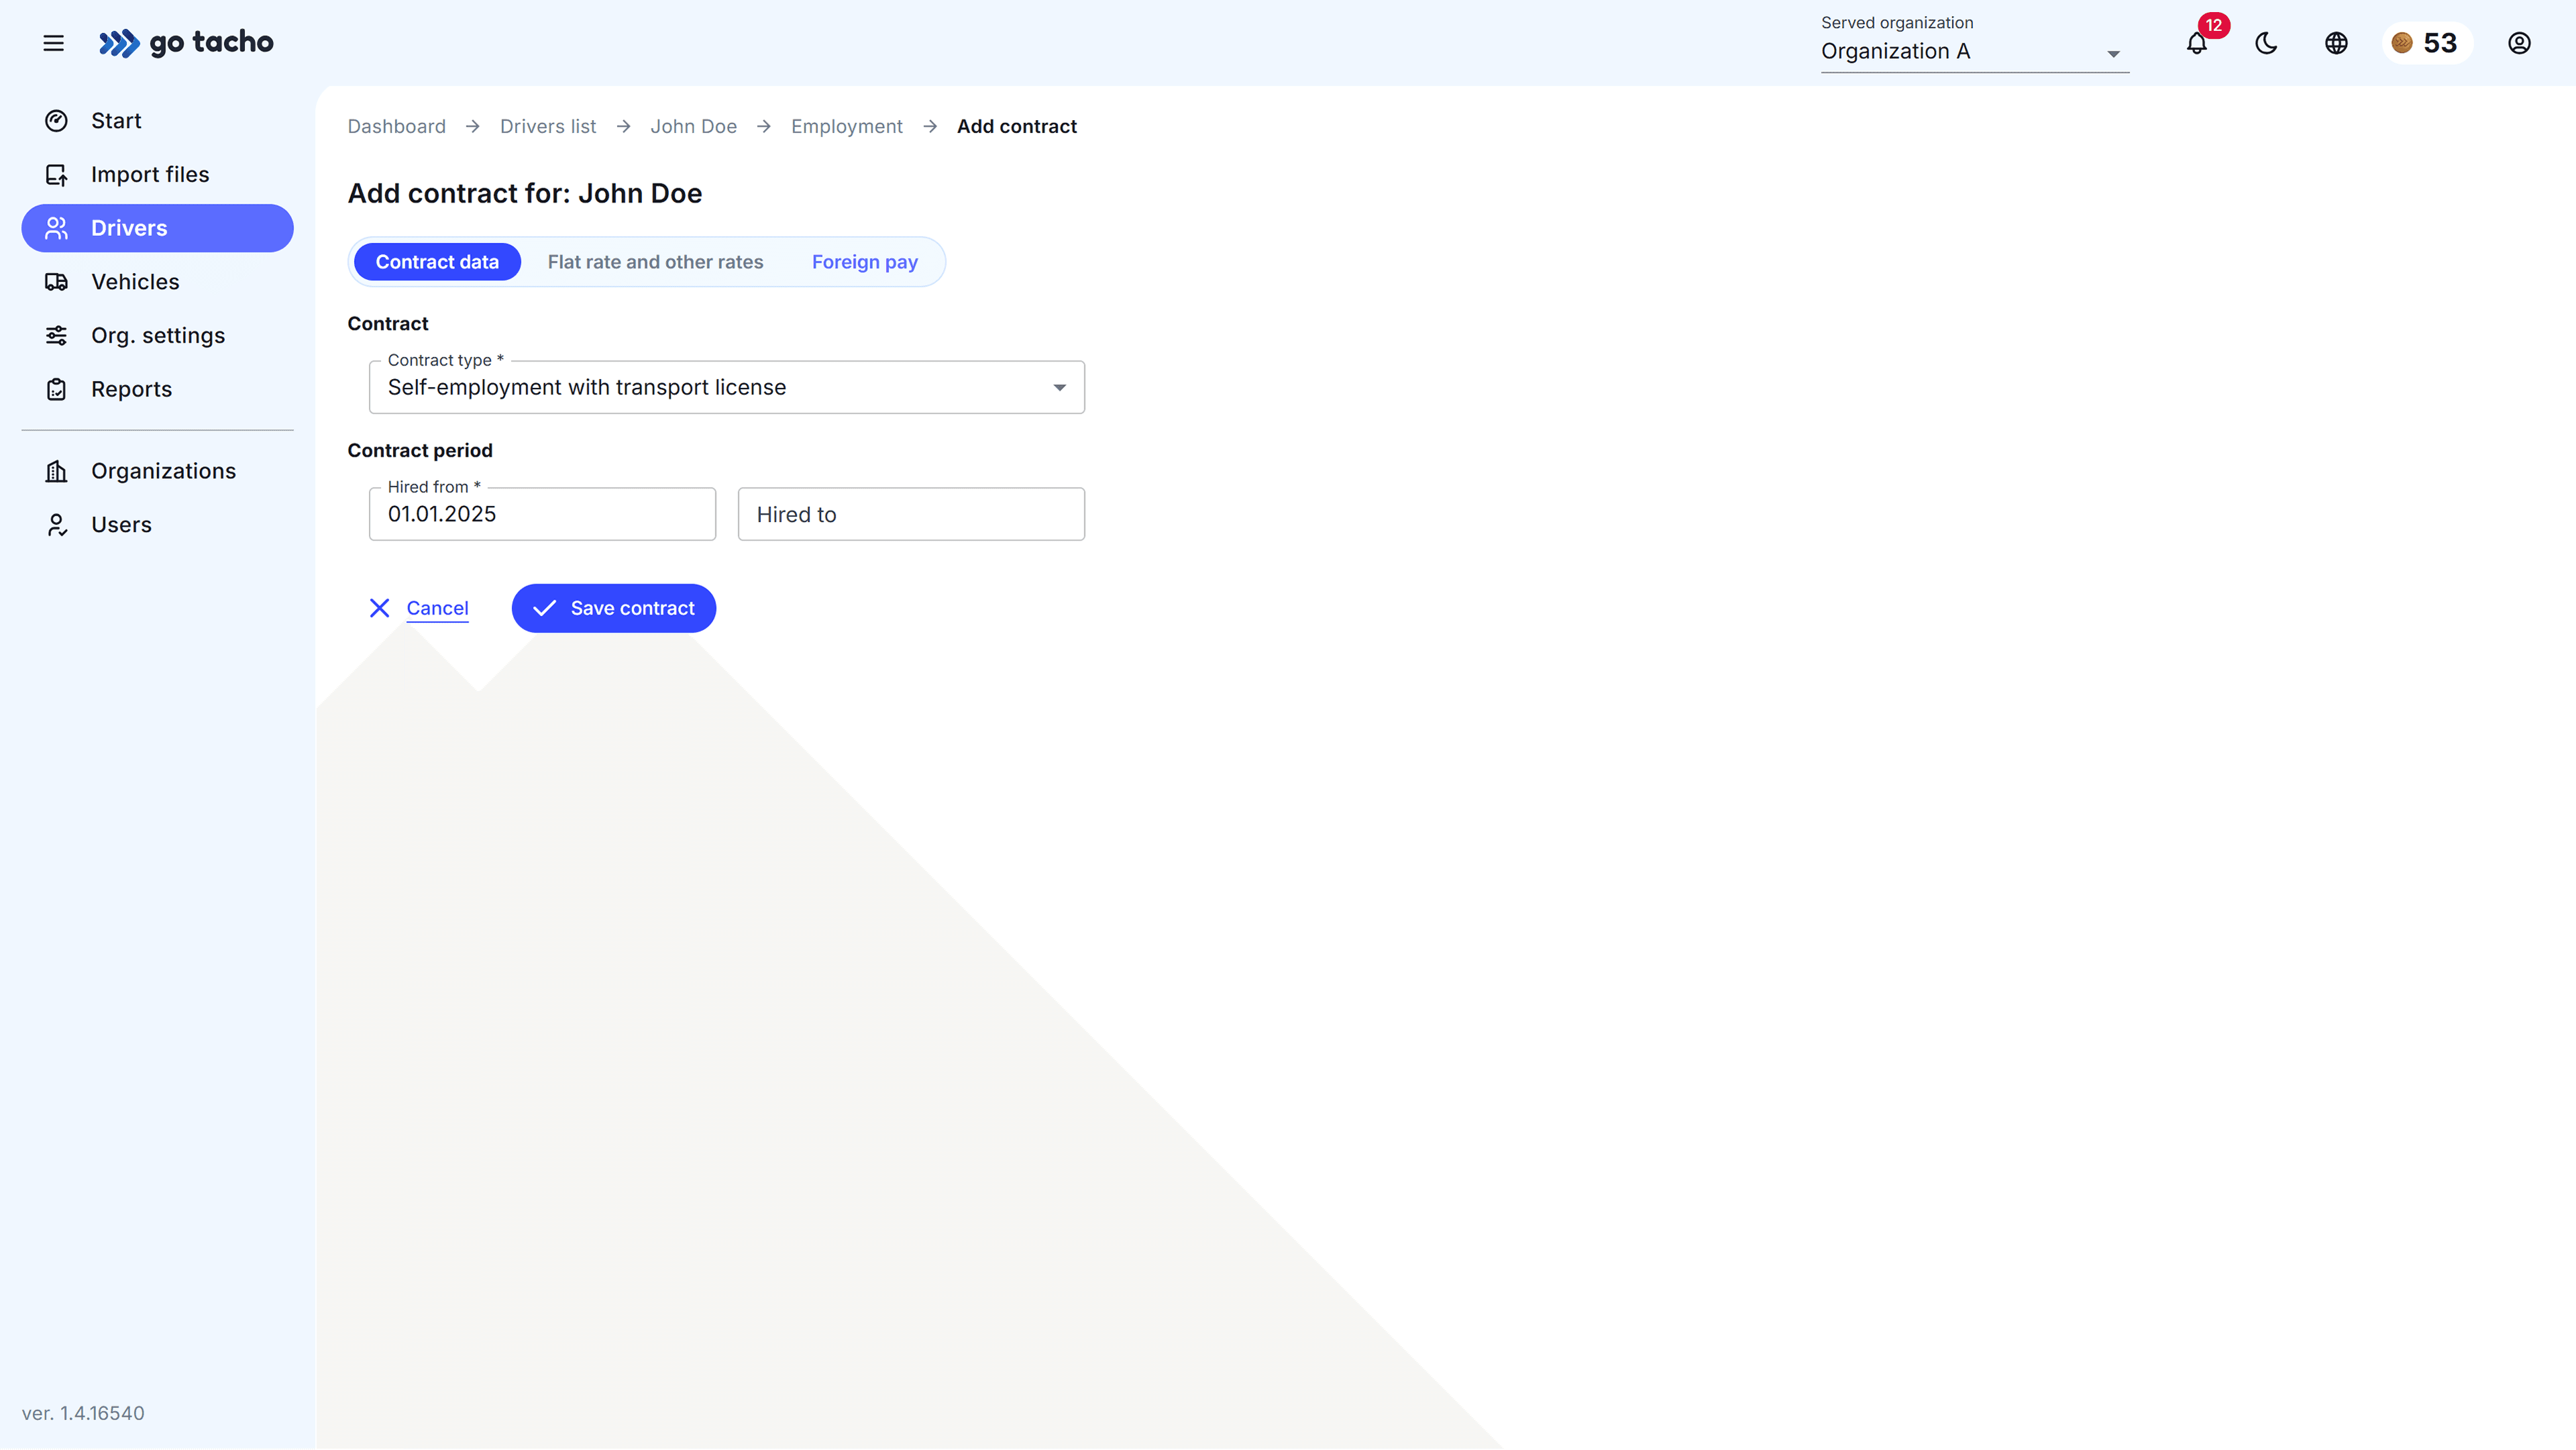Open the Reports panel

(x=132, y=389)
